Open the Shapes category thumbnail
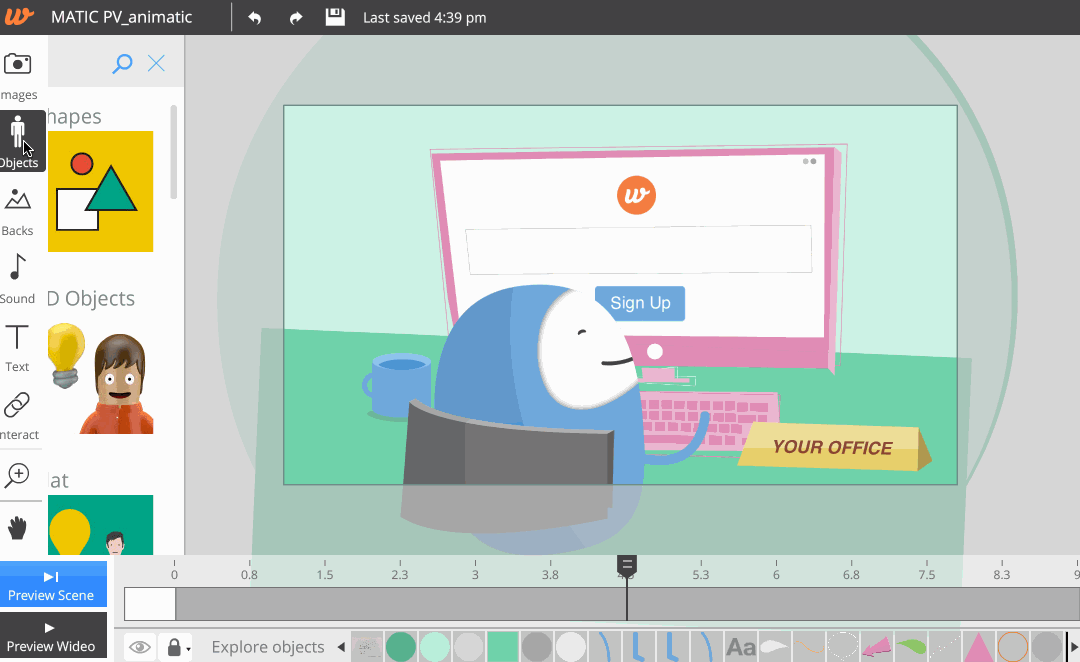 [101, 192]
